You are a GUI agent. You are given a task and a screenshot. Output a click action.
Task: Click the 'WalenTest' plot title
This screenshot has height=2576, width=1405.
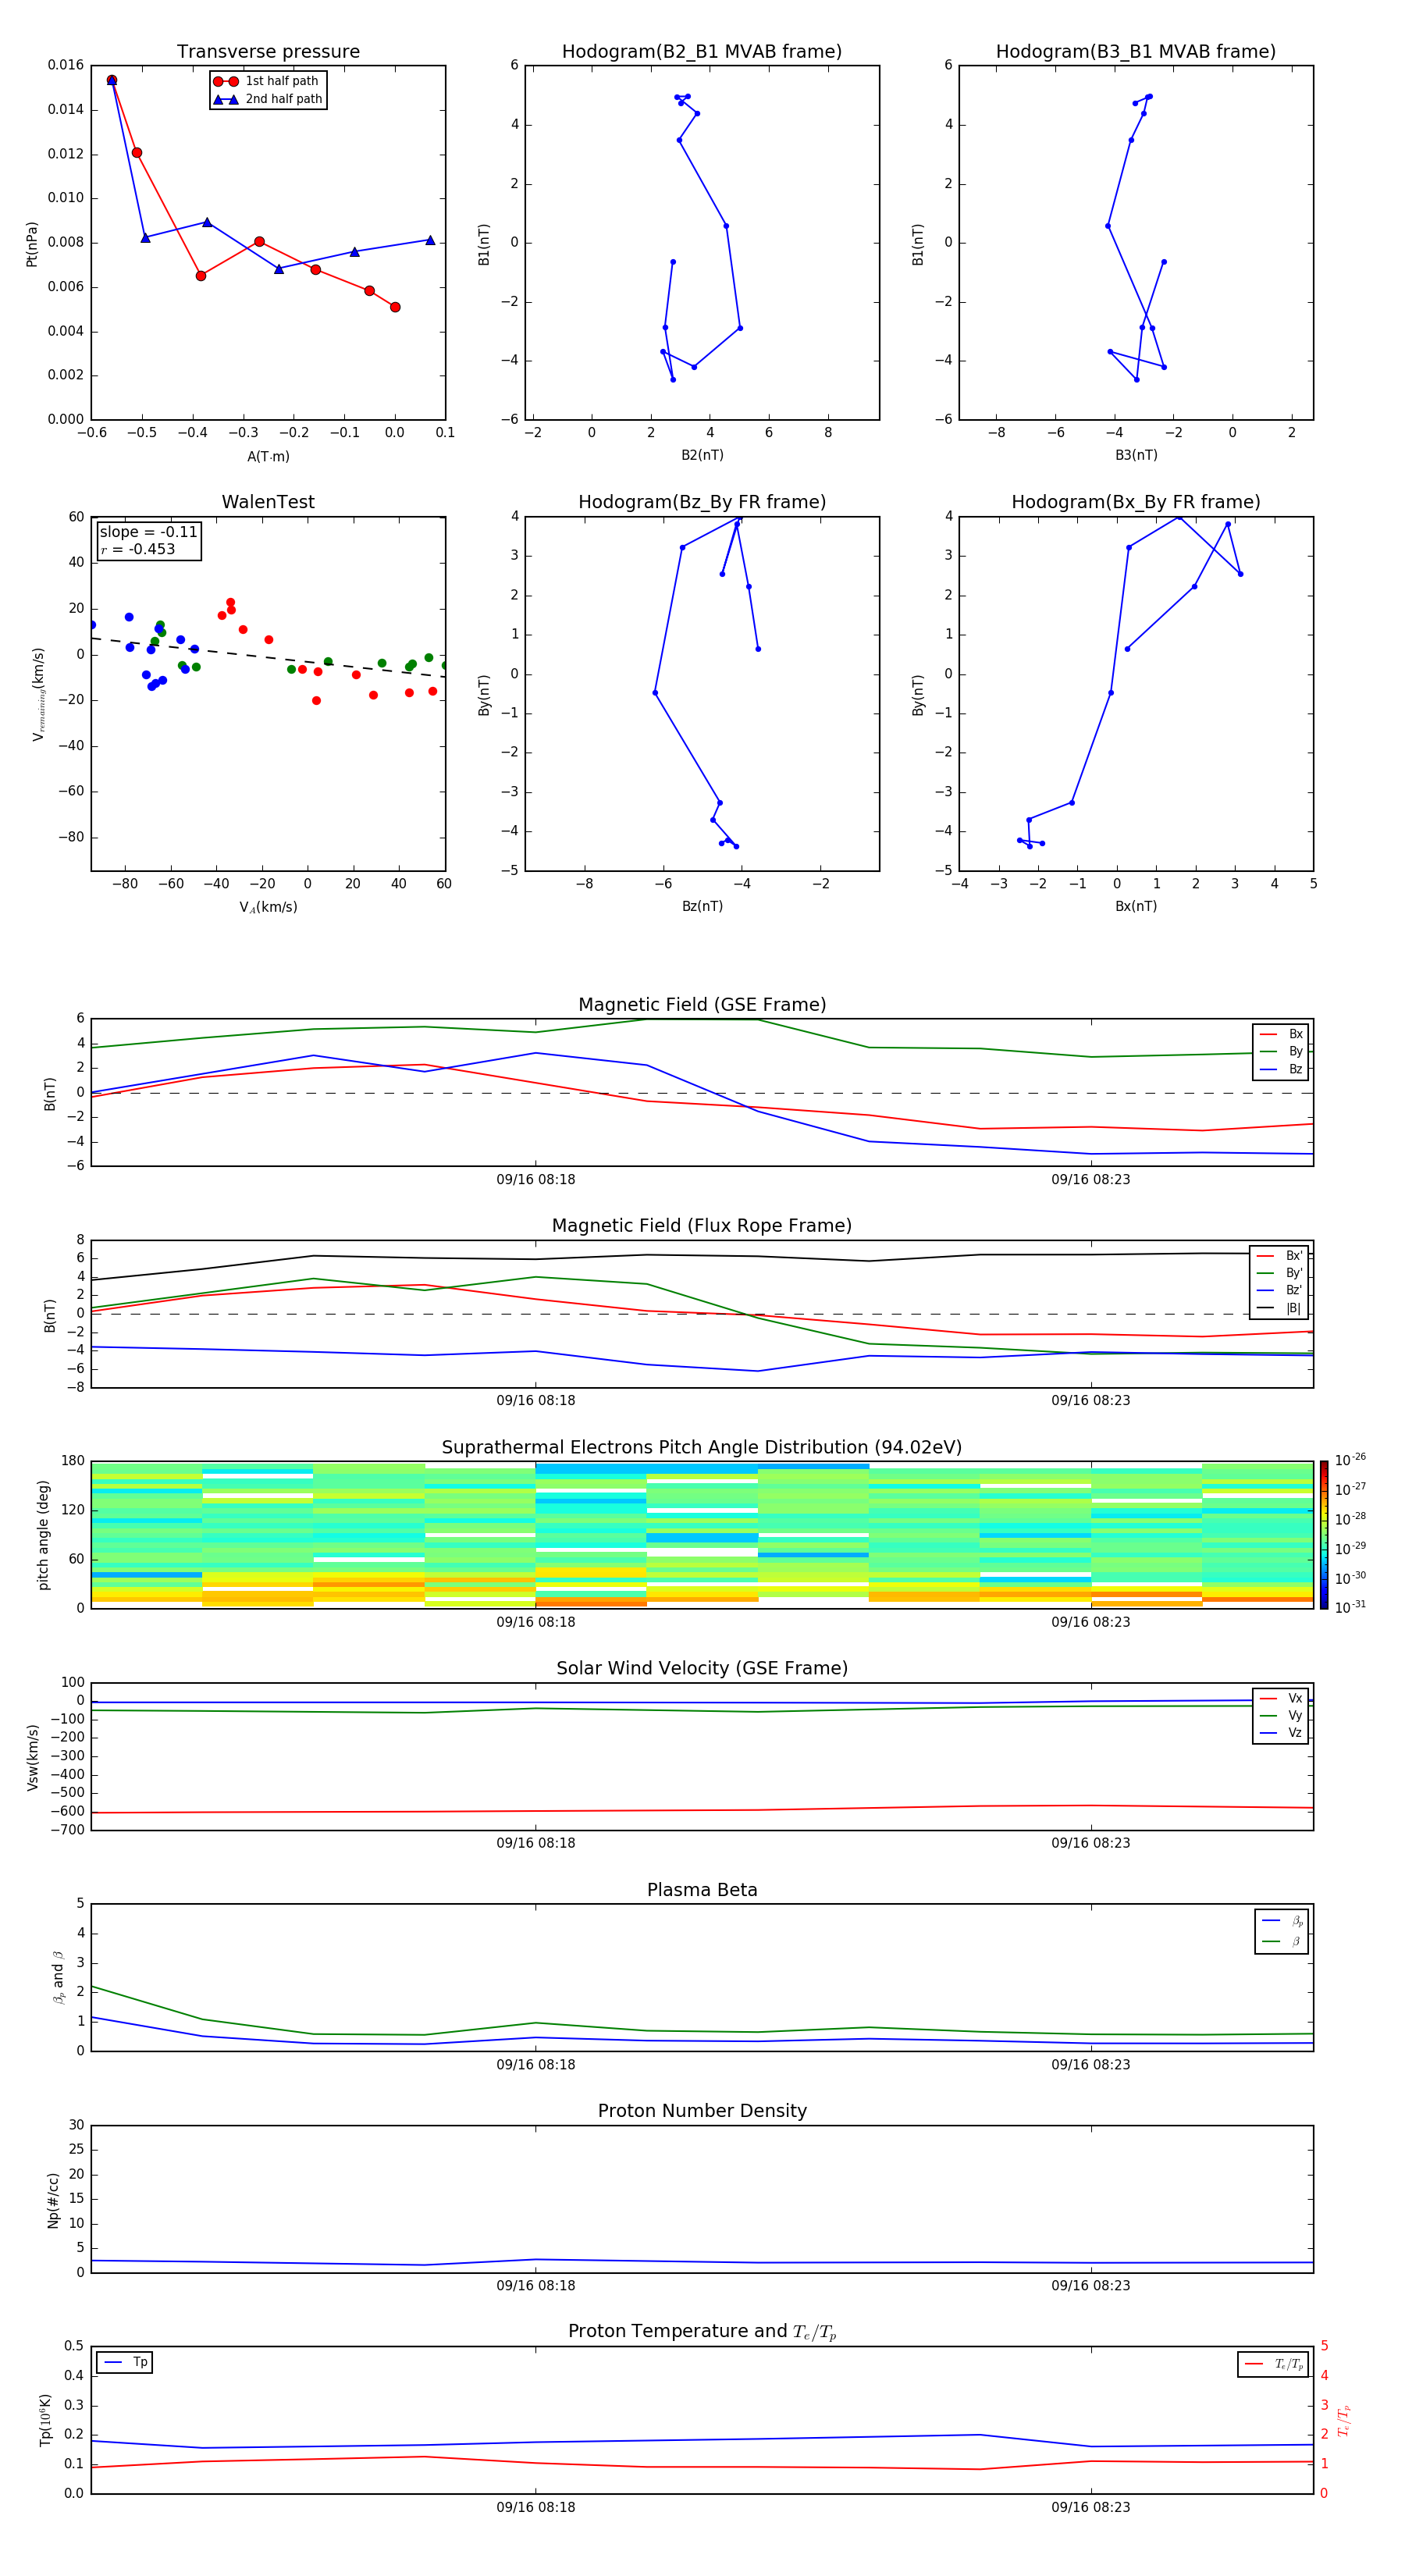click(268, 502)
